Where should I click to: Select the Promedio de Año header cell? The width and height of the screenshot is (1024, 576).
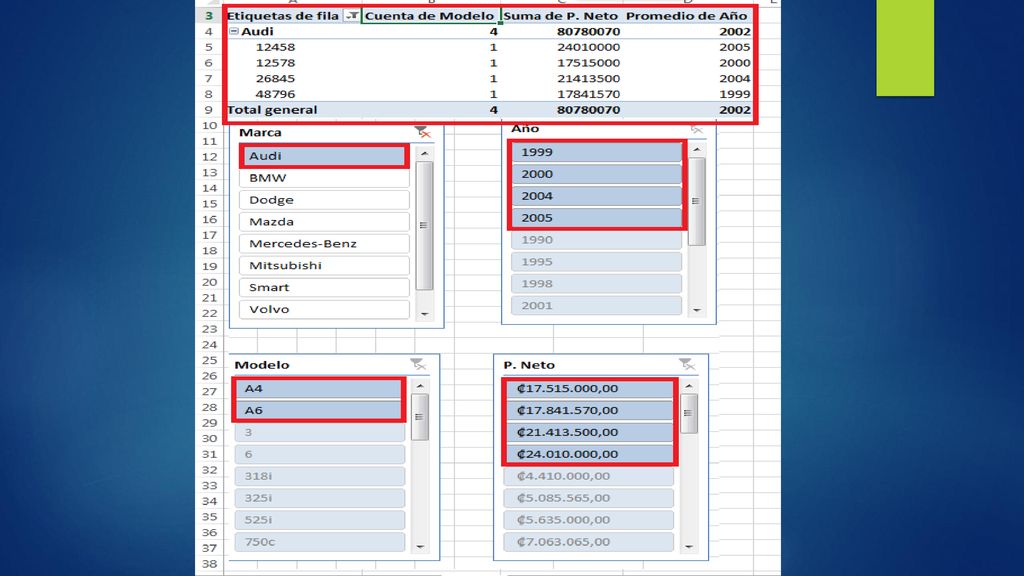tap(687, 16)
